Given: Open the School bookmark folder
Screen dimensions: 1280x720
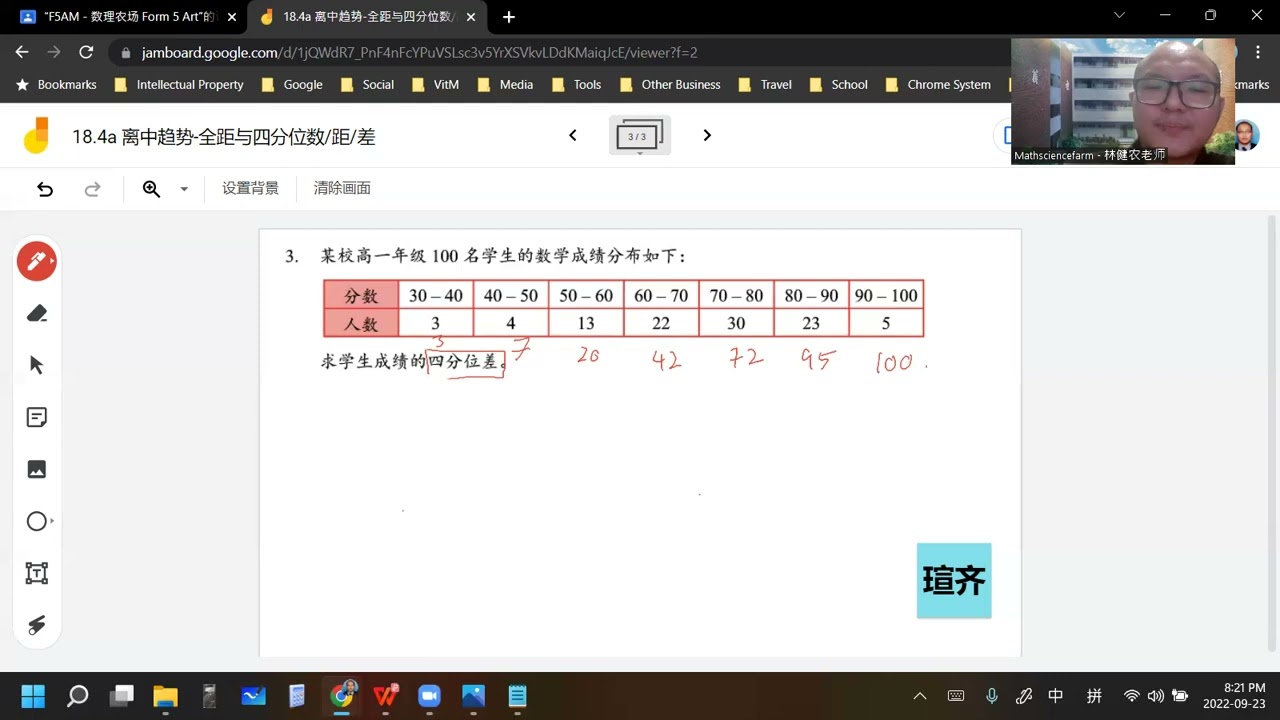Looking at the screenshot, I should [838, 85].
